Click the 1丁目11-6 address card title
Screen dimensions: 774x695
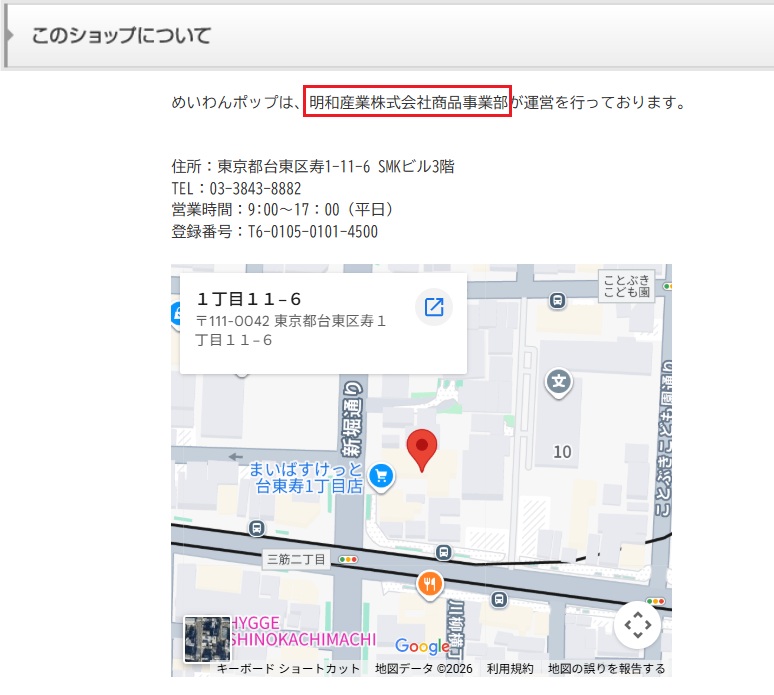249,299
